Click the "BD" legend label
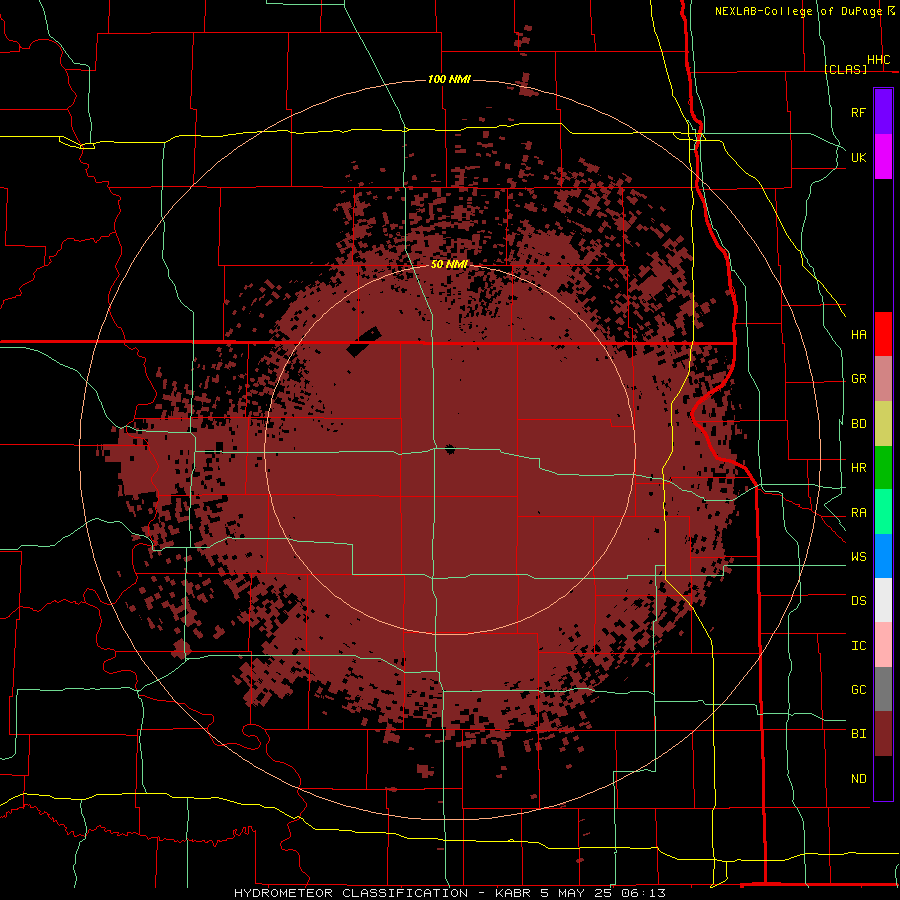Image resolution: width=900 pixels, height=900 pixels. (858, 424)
